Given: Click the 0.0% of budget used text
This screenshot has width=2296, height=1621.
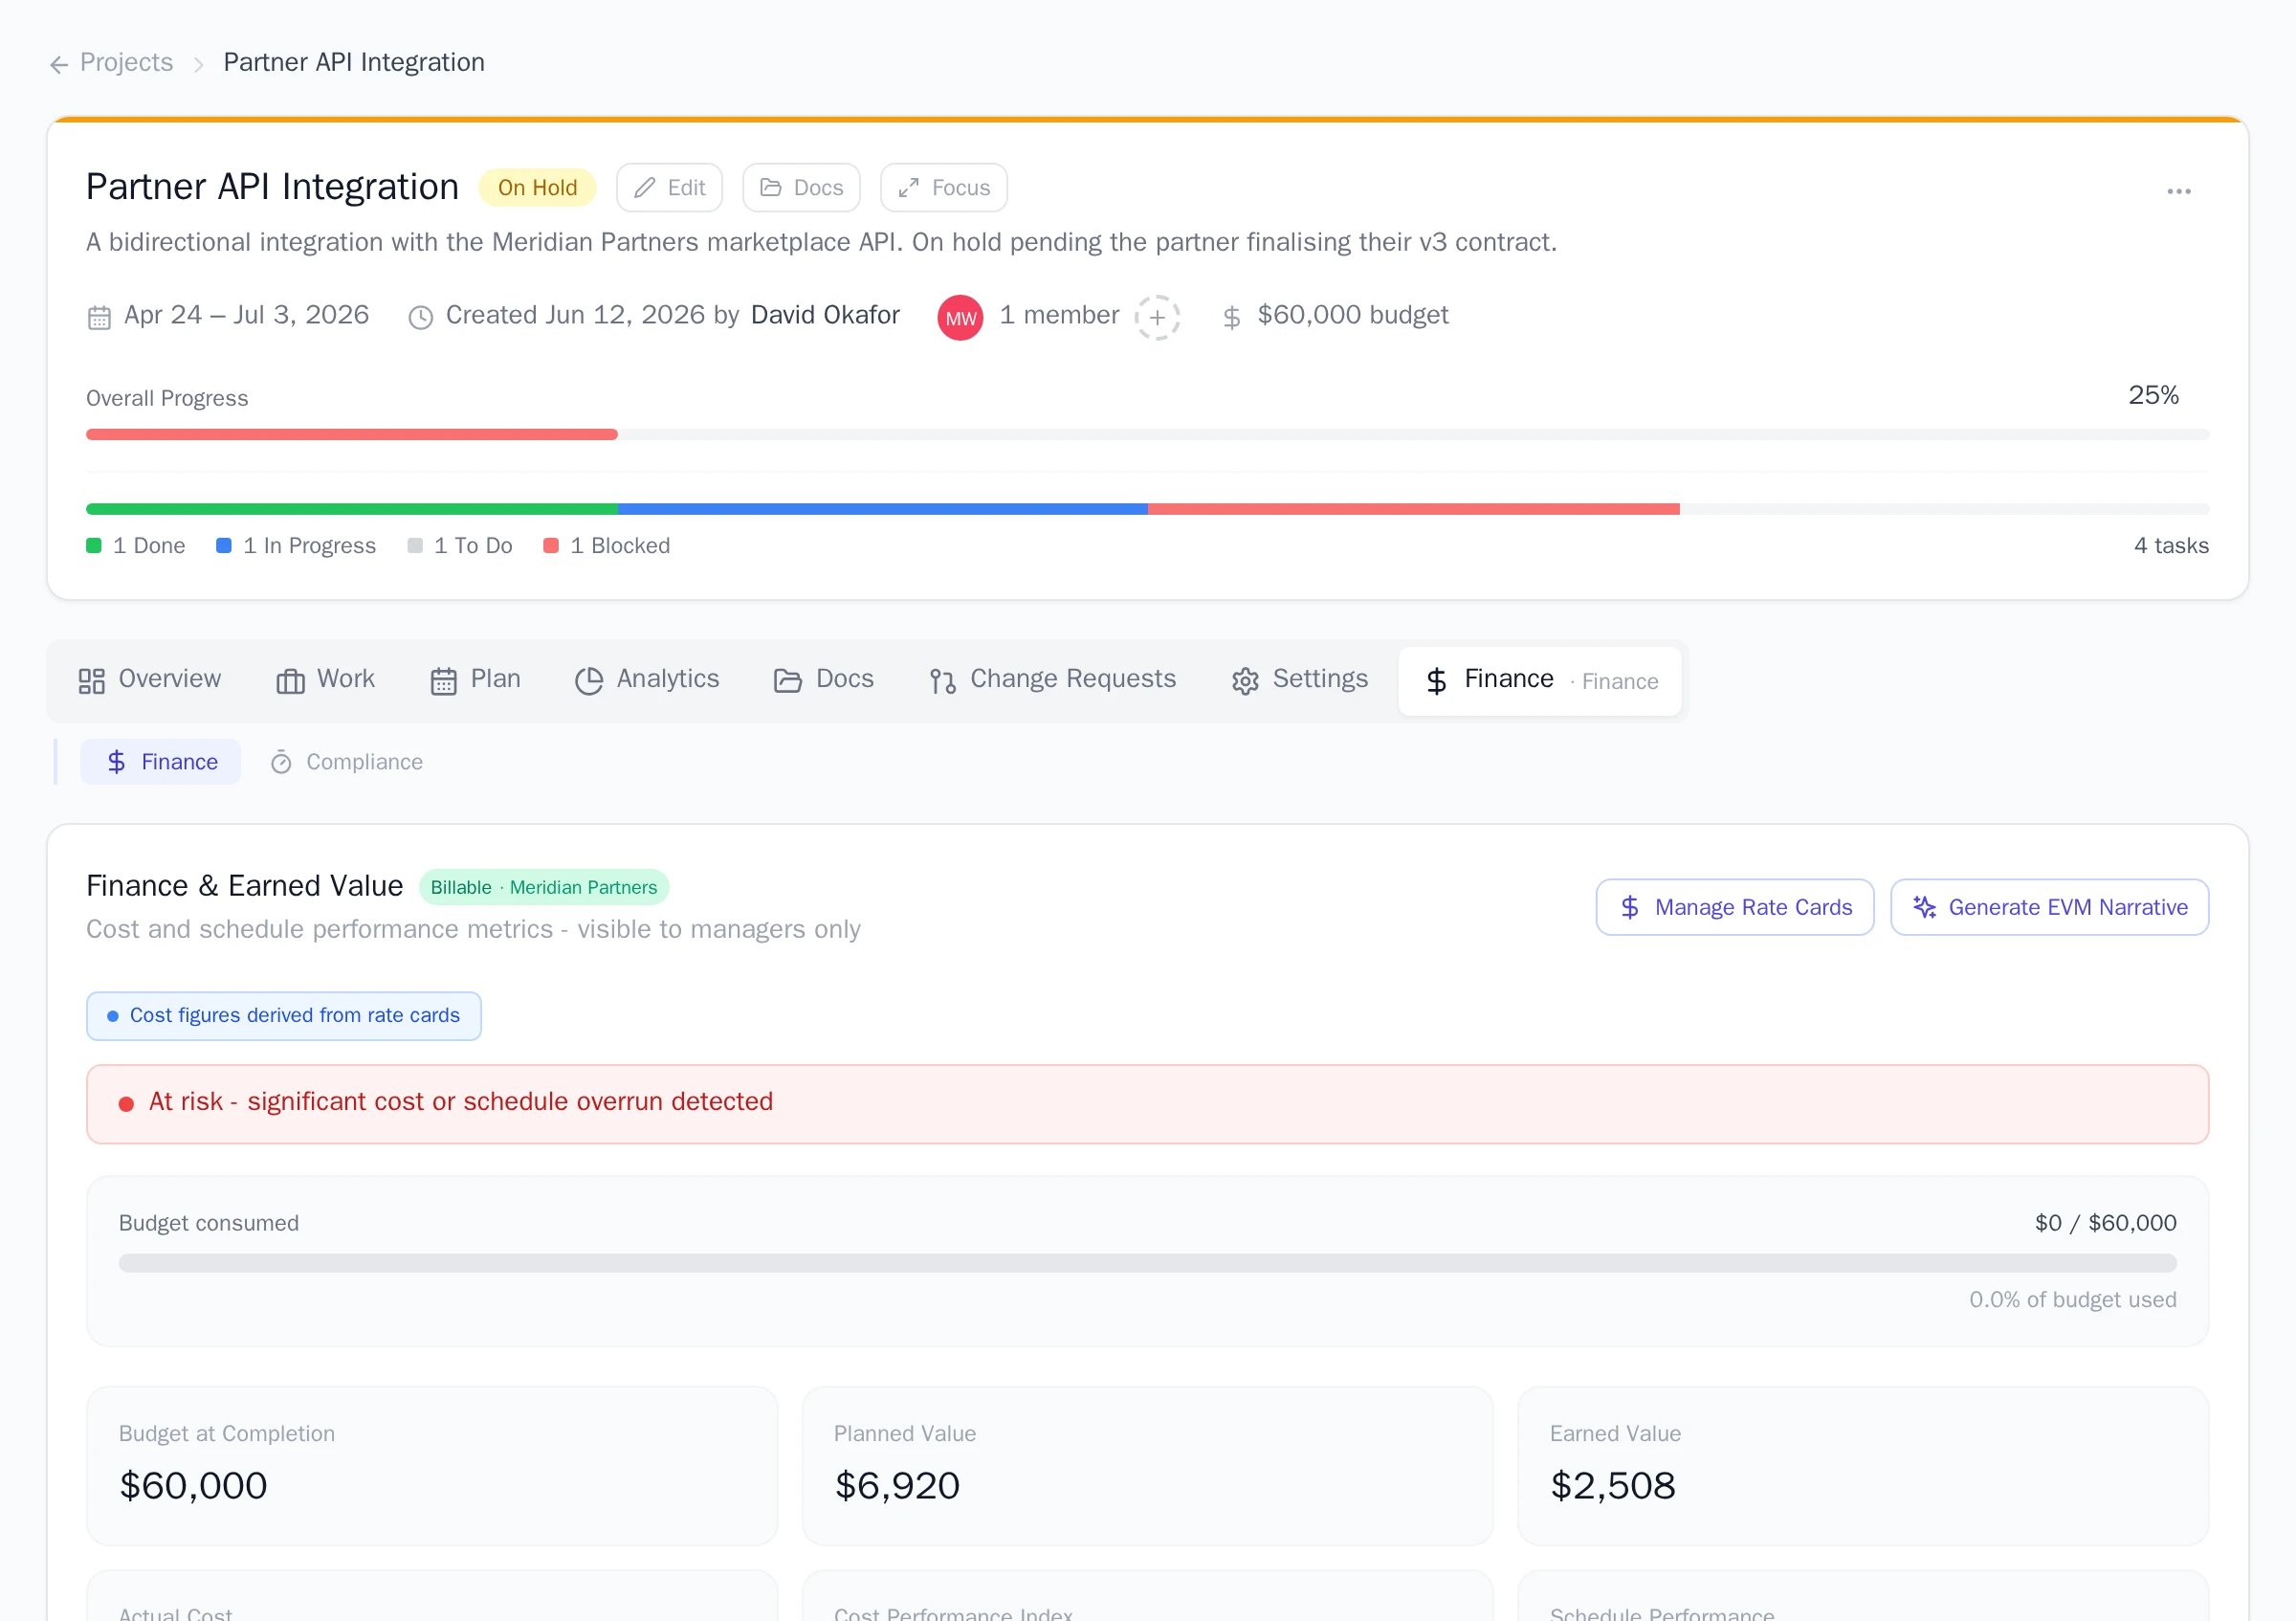Looking at the screenshot, I should click(x=2072, y=1300).
